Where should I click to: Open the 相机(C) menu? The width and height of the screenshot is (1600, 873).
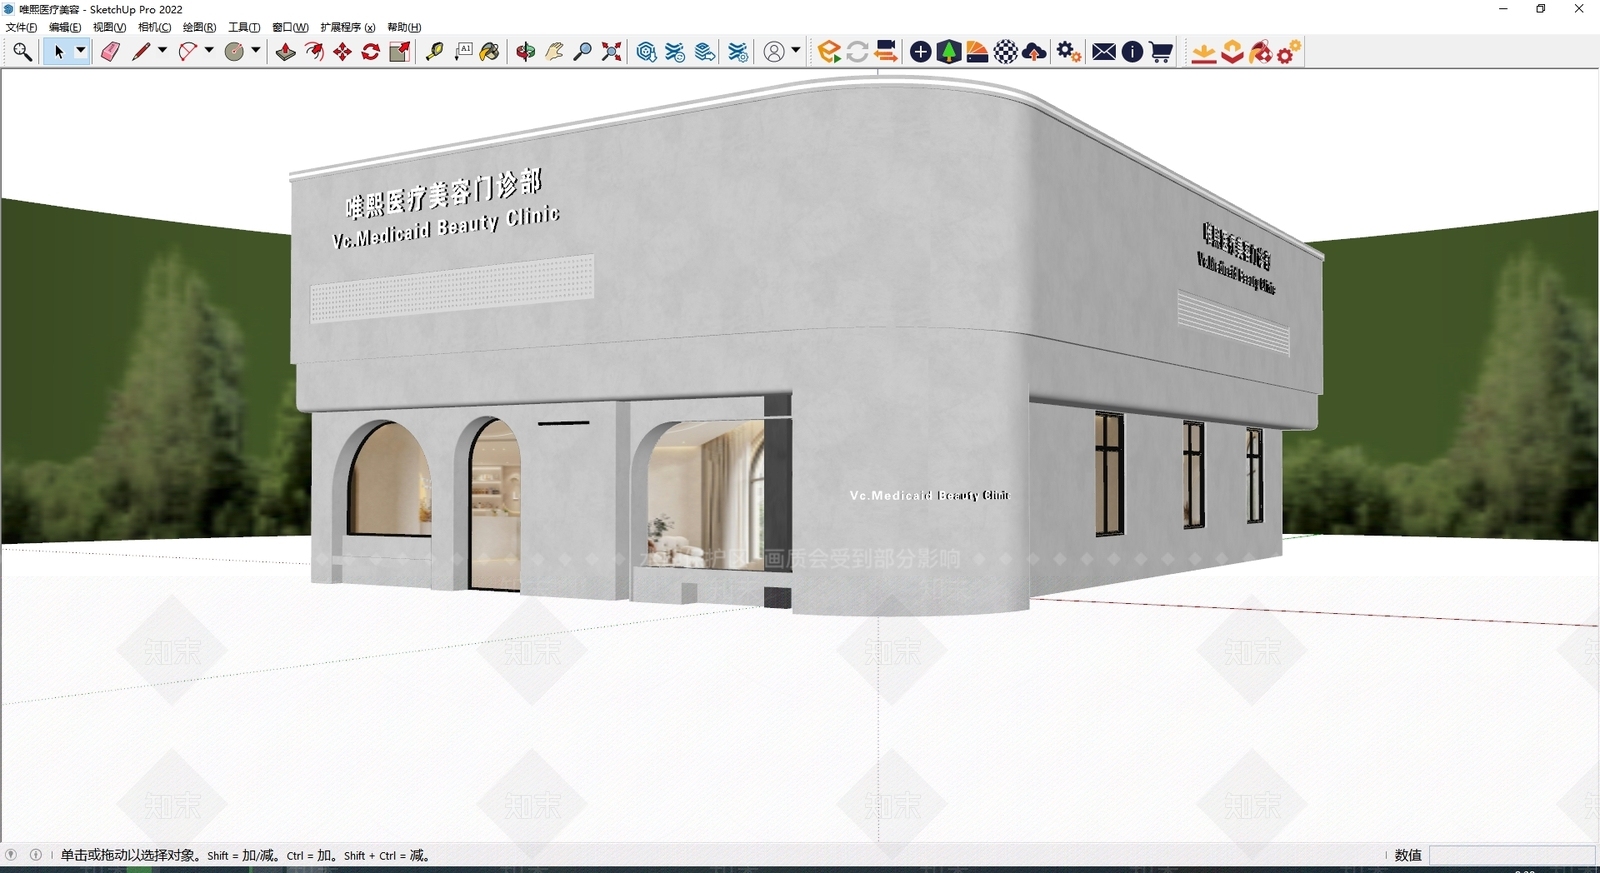click(x=154, y=27)
